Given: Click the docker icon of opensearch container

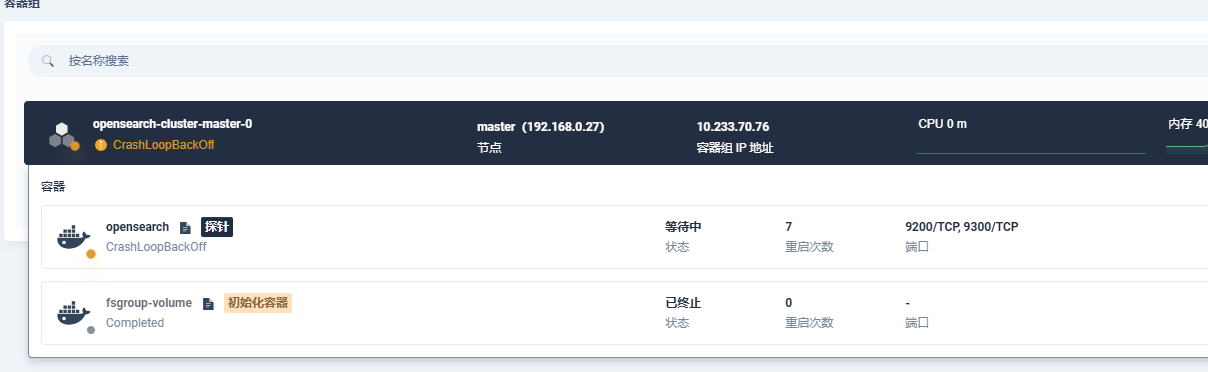Looking at the screenshot, I should pos(74,237).
